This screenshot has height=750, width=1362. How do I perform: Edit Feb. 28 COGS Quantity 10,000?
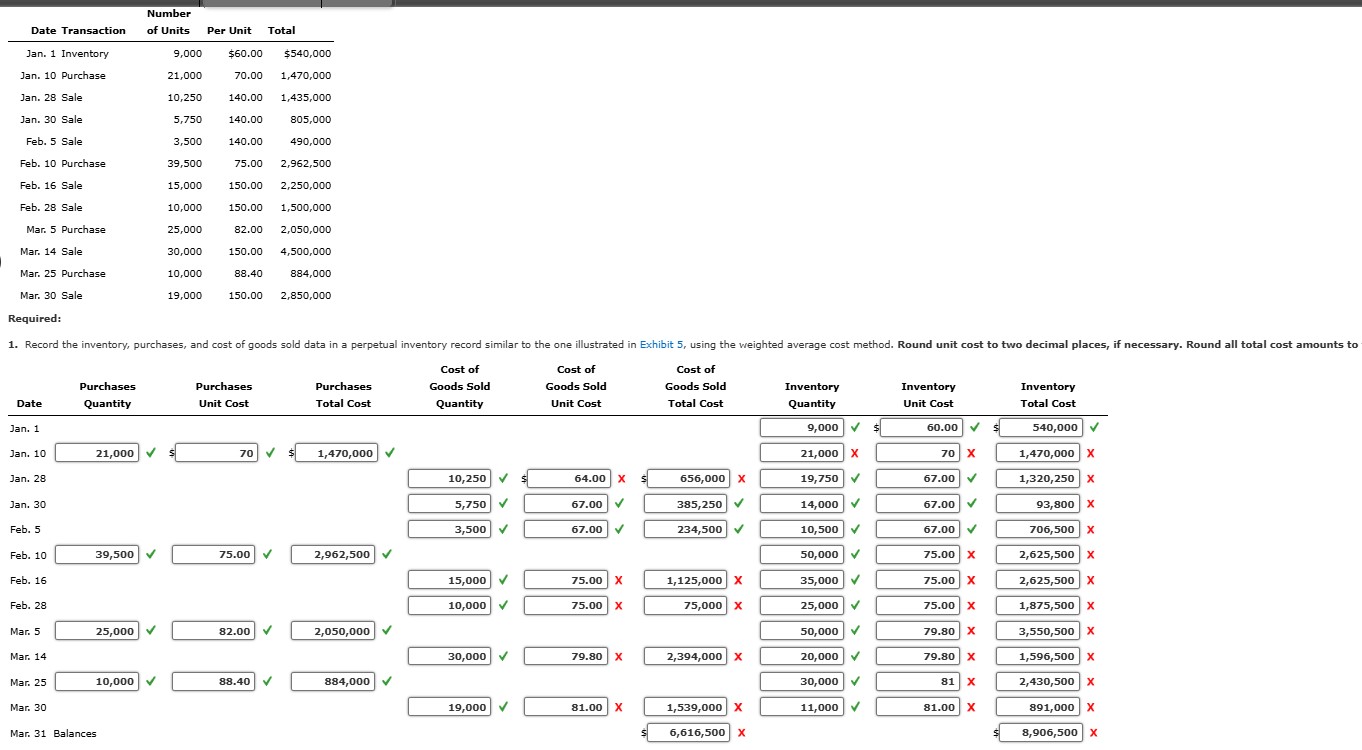450,605
